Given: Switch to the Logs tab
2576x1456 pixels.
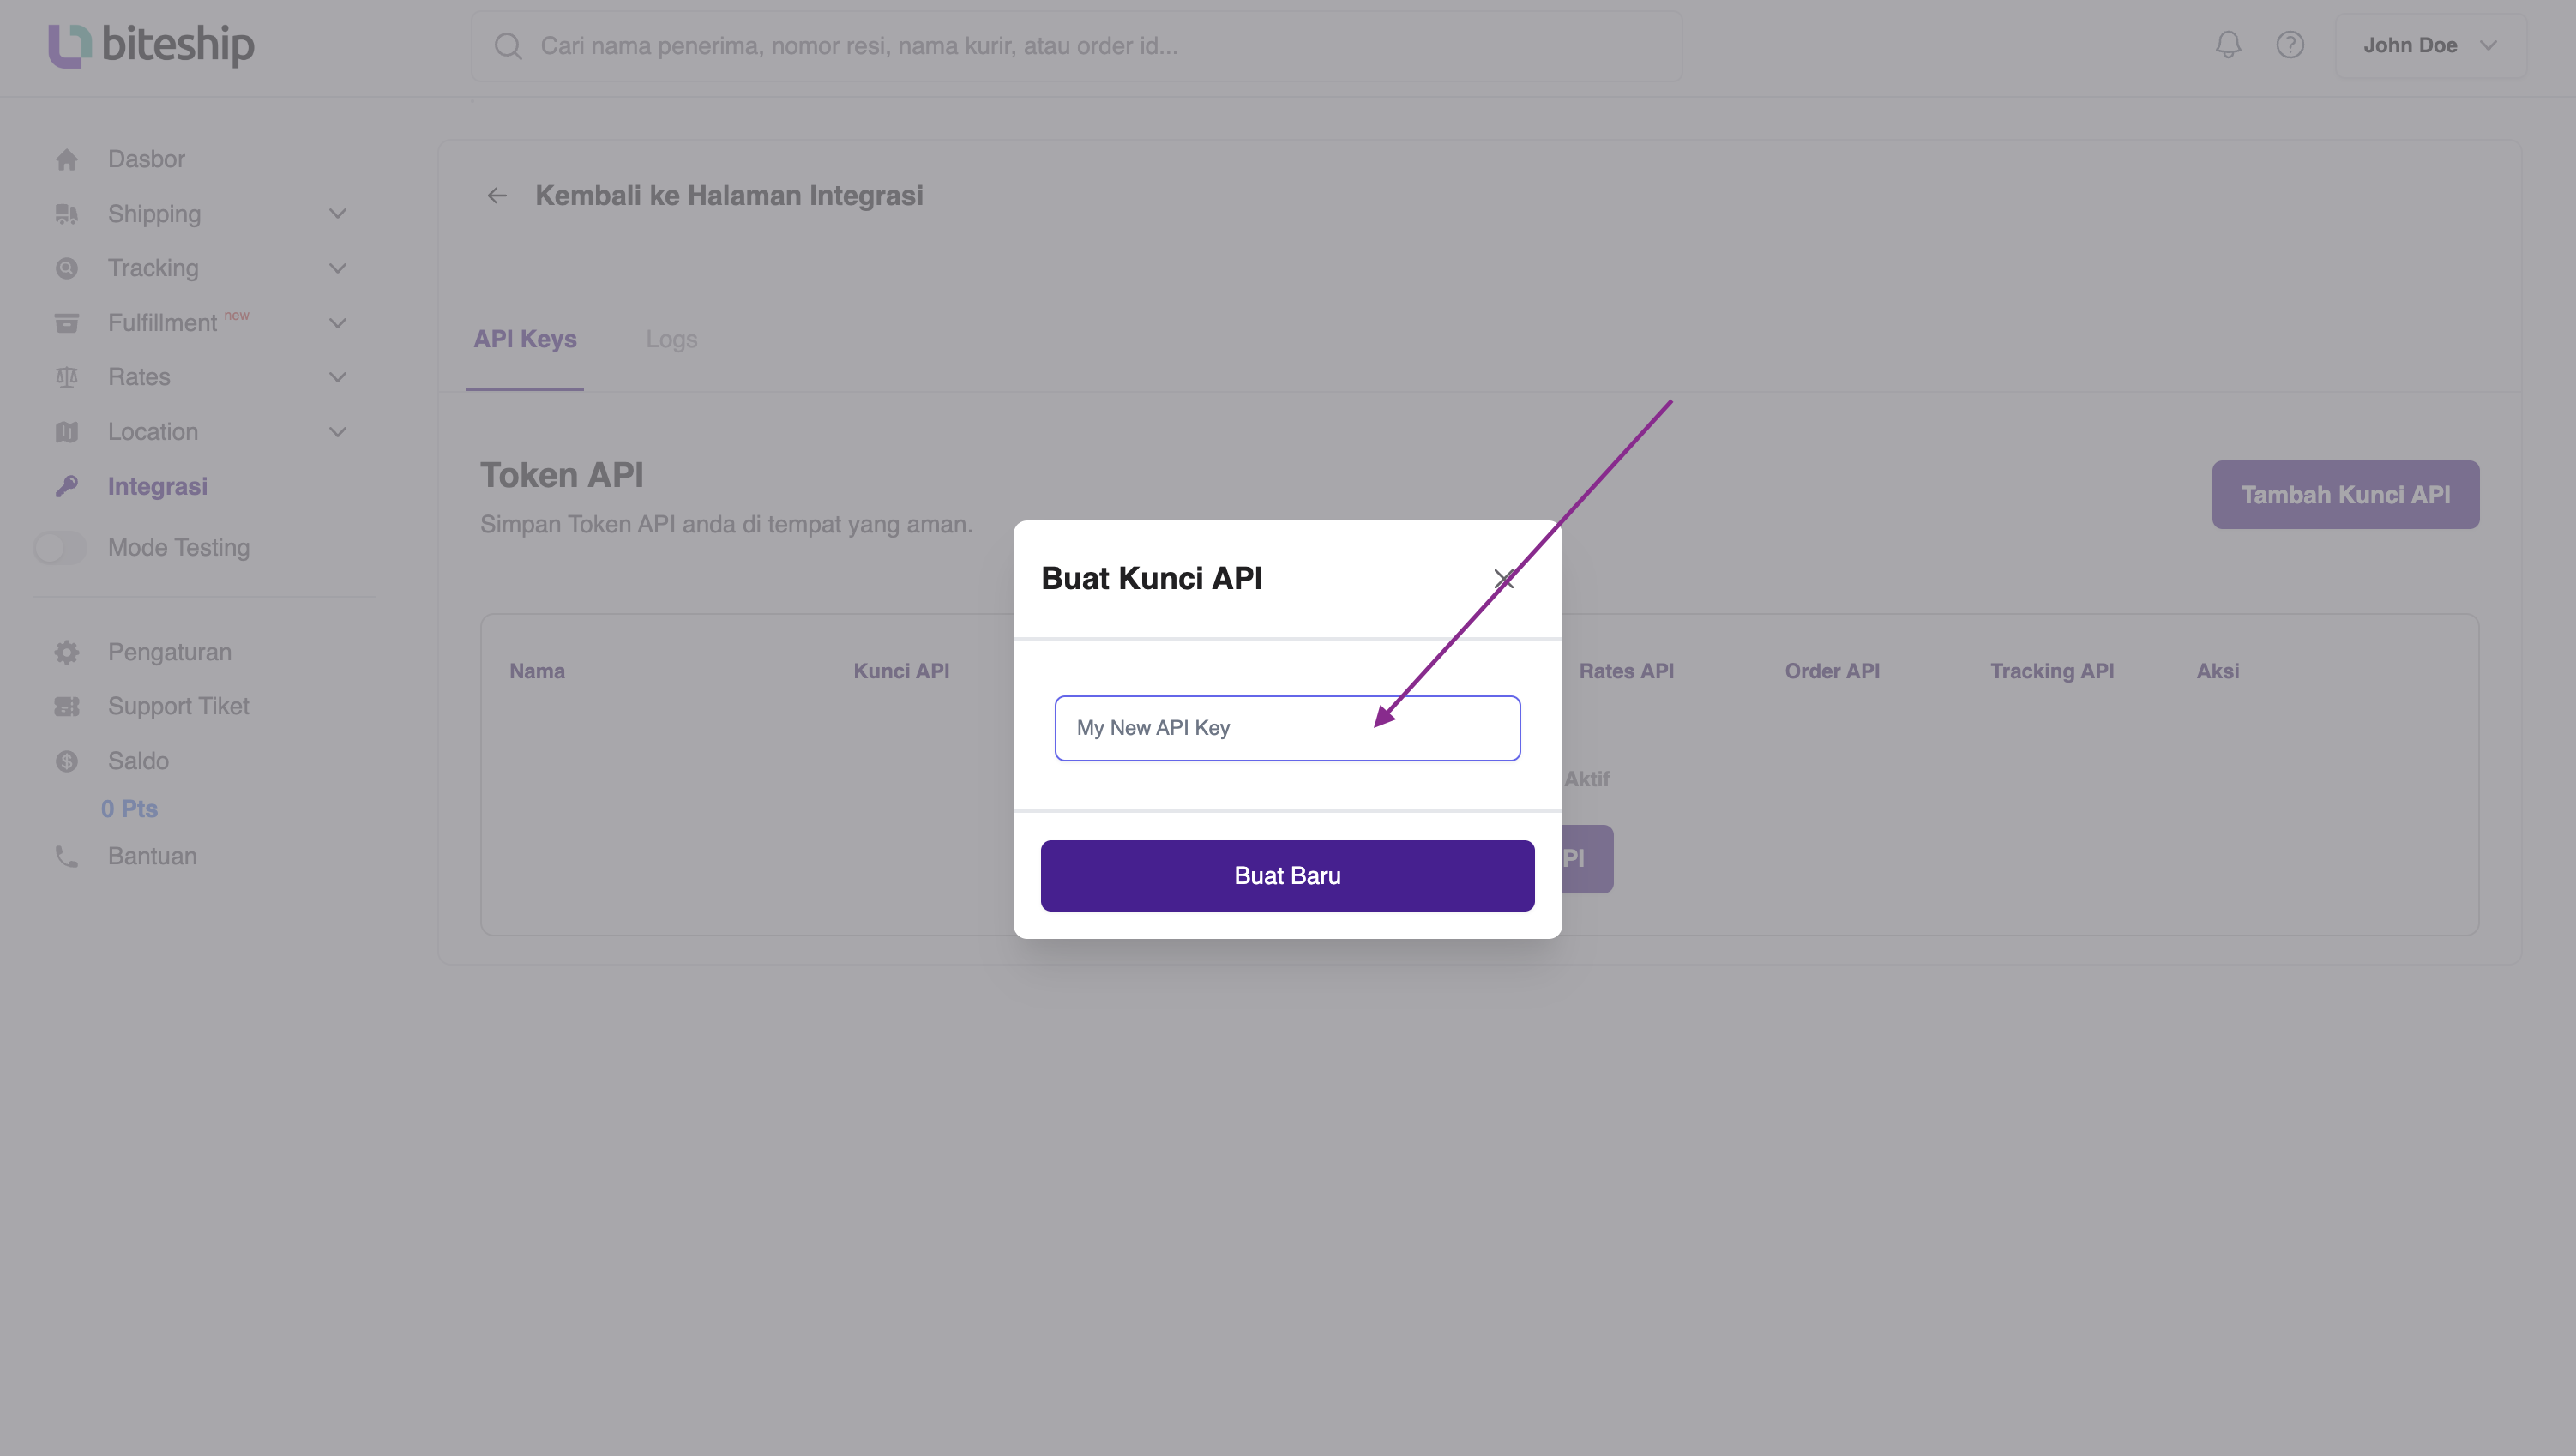Looking at the screenshot, I should coord(671,339).
